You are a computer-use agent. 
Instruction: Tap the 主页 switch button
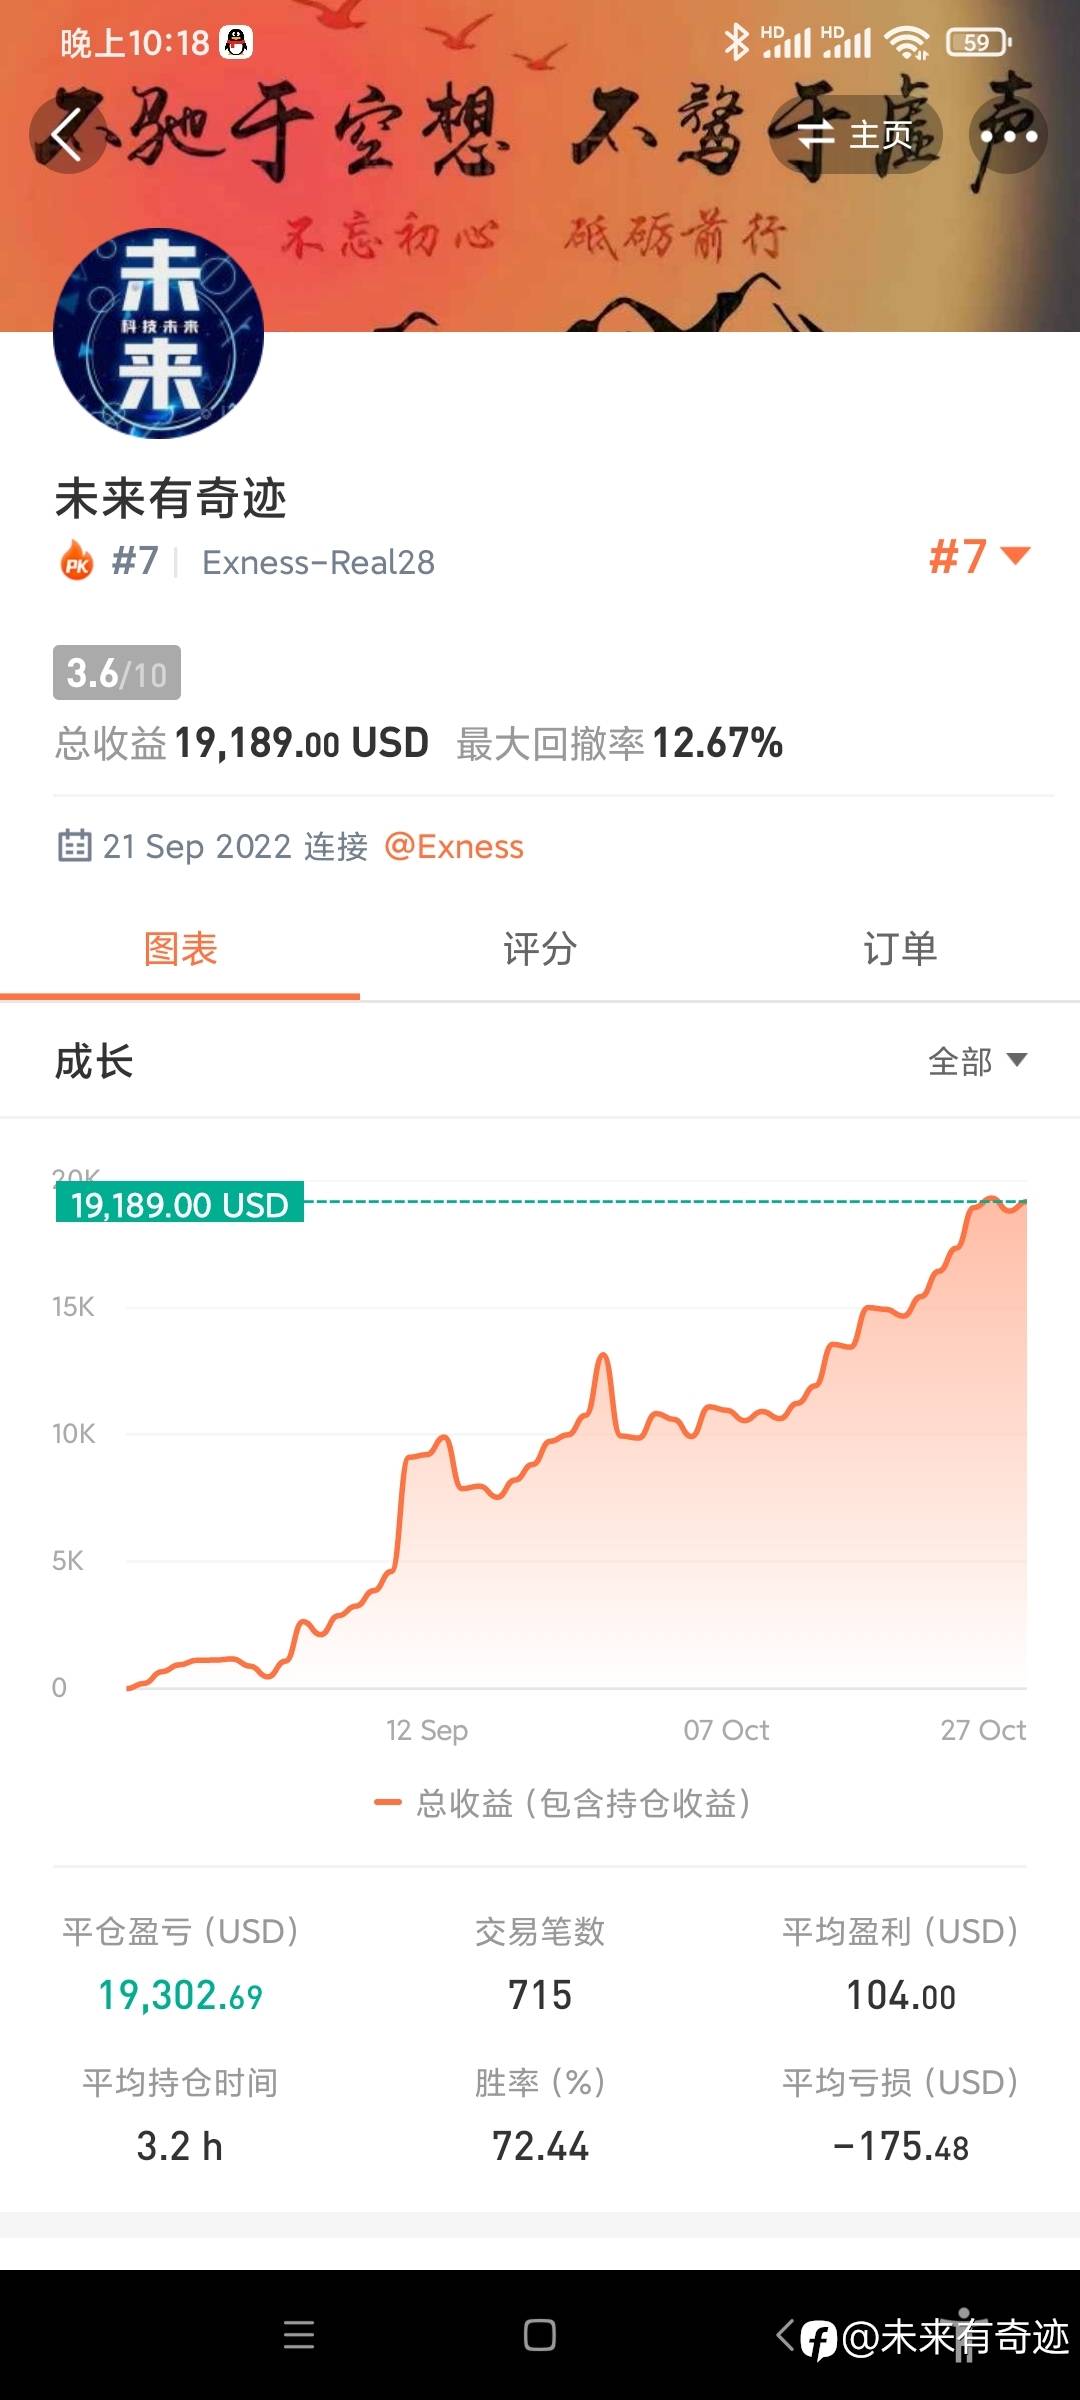(x=856, y=135)
